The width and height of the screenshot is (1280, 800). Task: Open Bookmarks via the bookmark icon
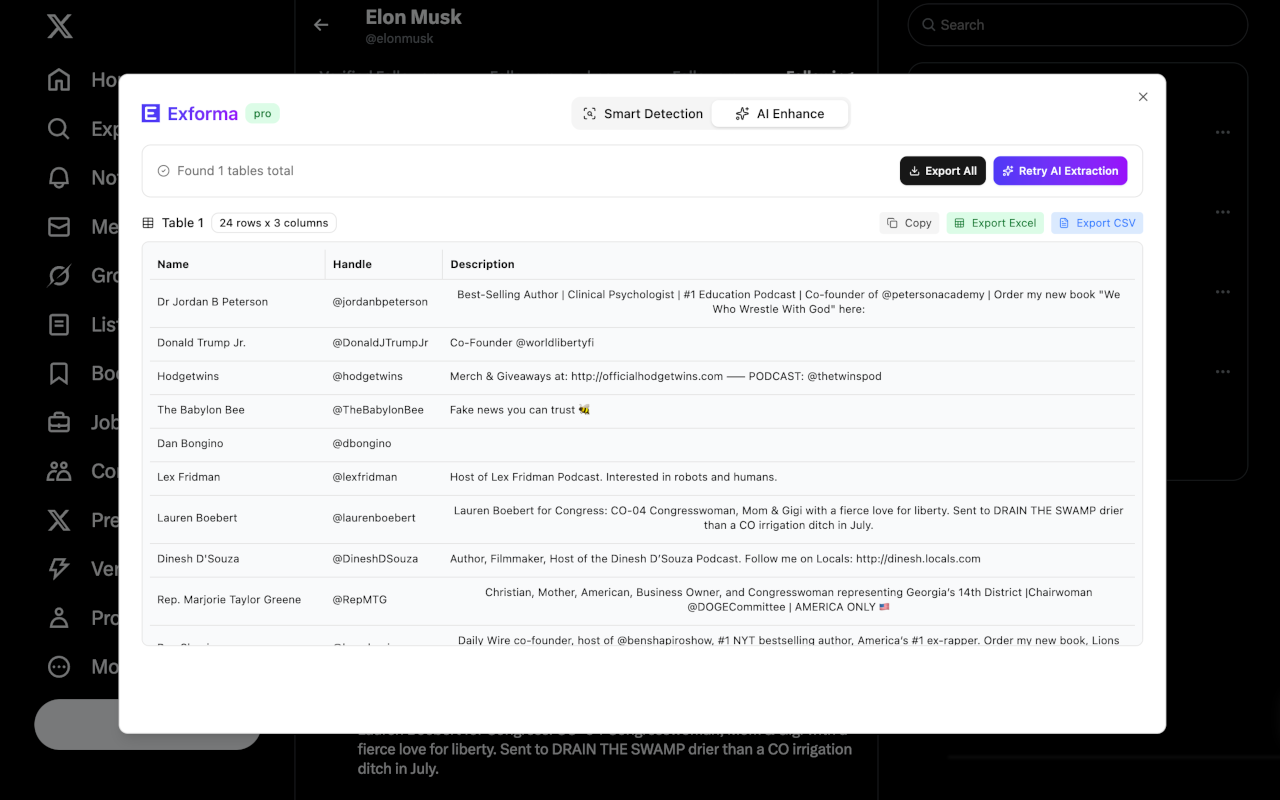coord(59,374)
